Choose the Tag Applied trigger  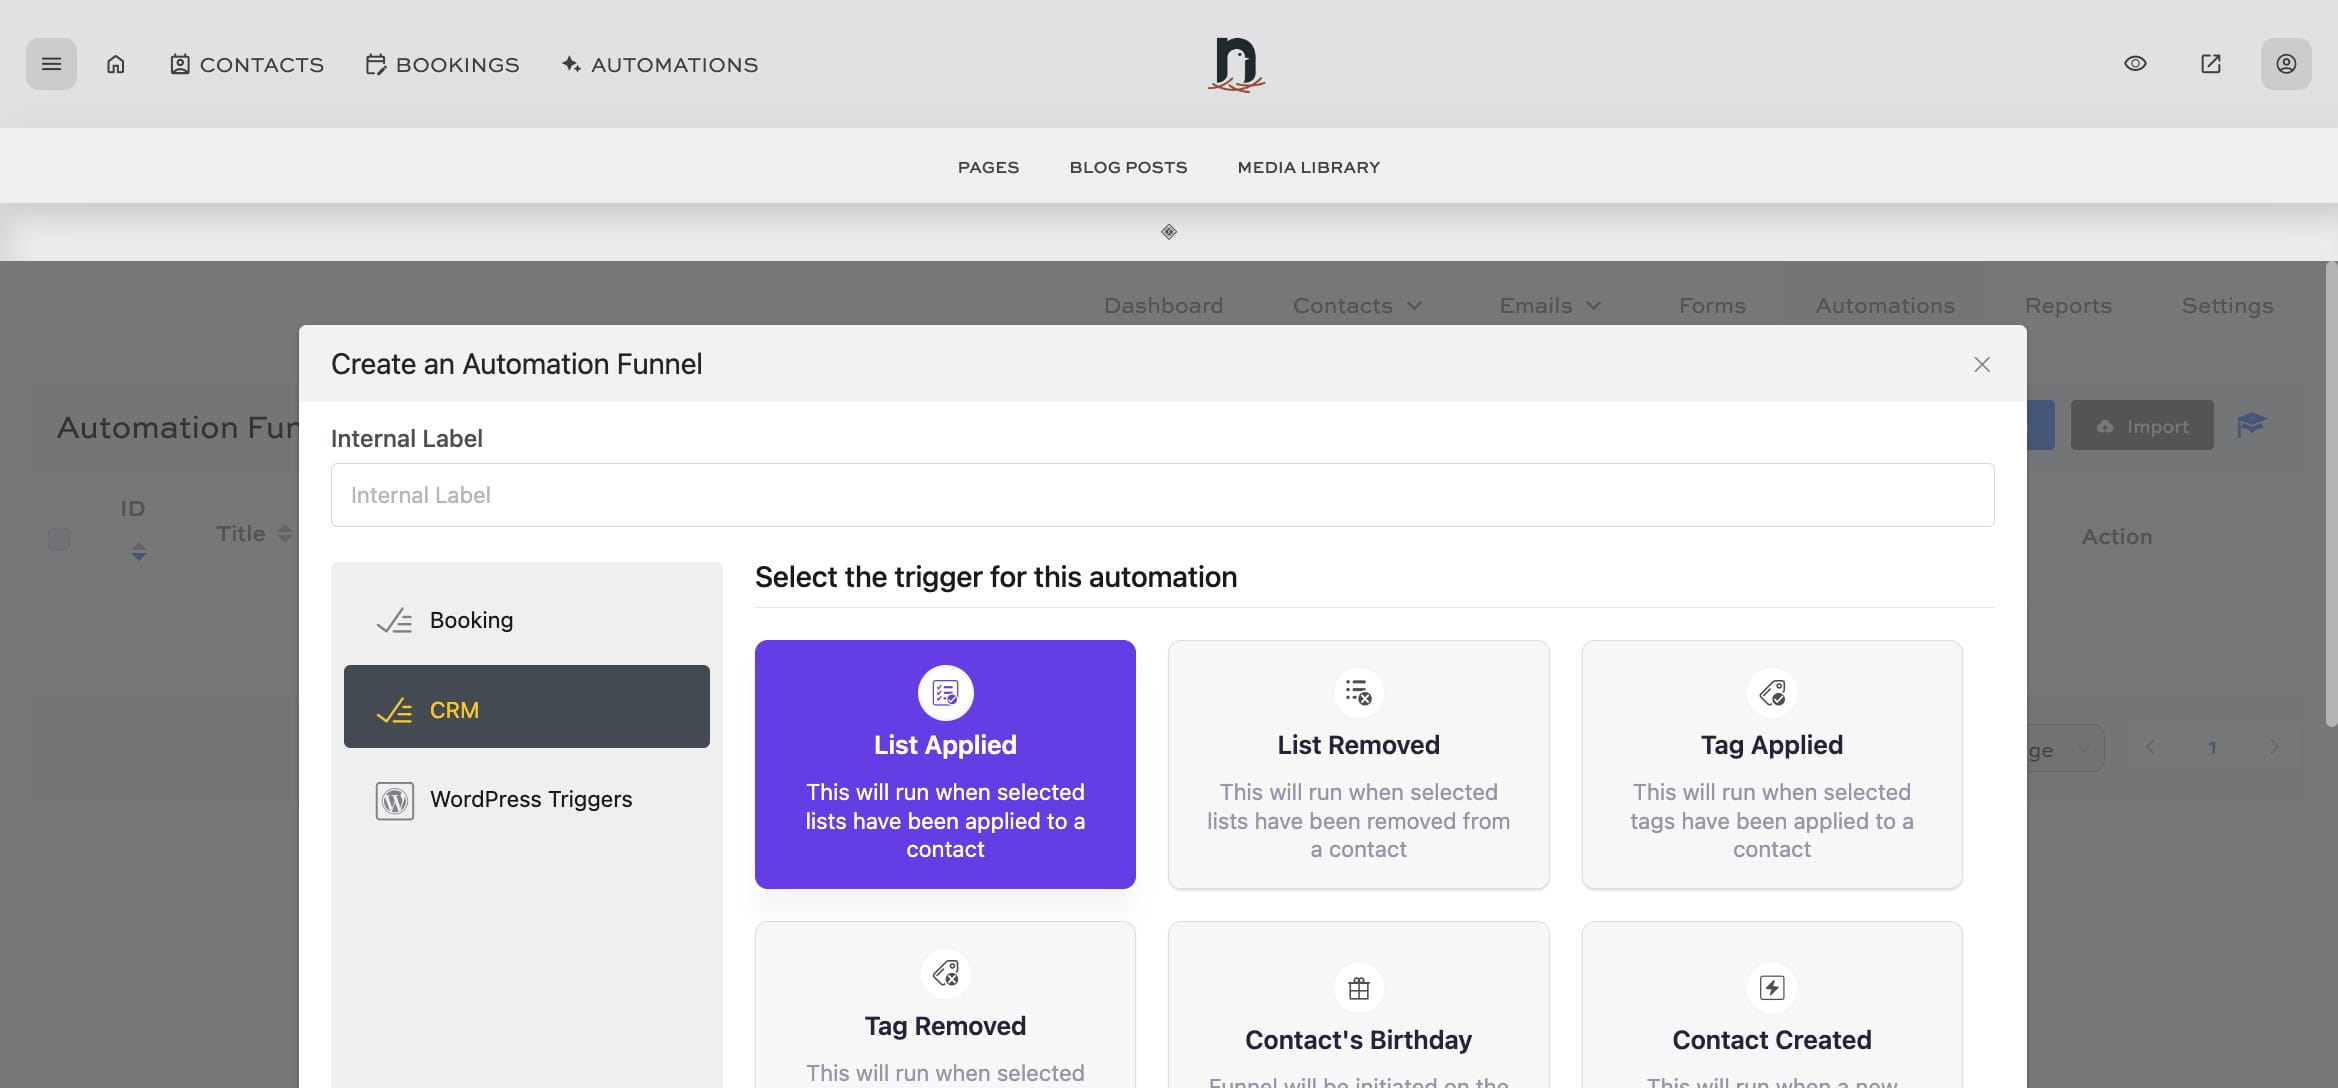[1771, 764]
